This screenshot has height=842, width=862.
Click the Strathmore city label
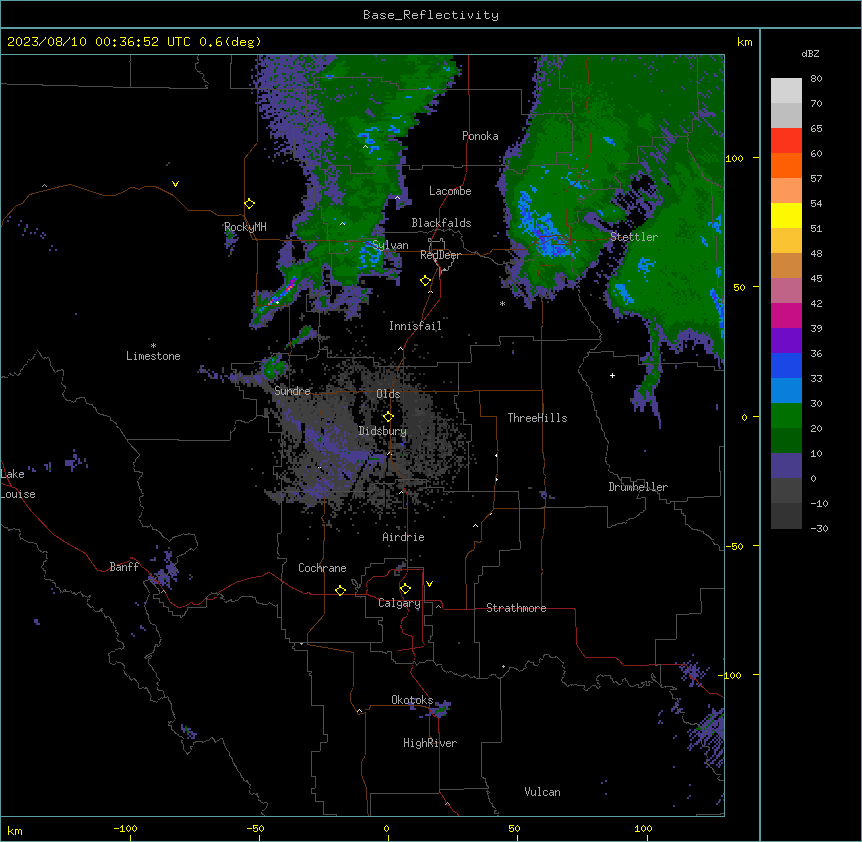pos(516,608)
